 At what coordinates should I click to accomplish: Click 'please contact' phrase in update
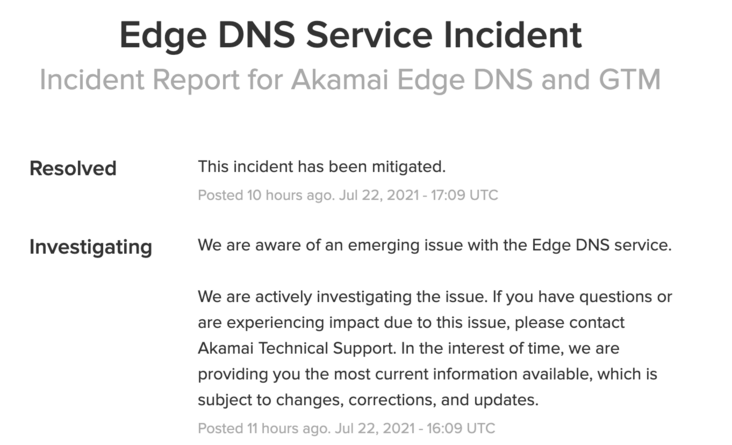click(x=570, y=323)
